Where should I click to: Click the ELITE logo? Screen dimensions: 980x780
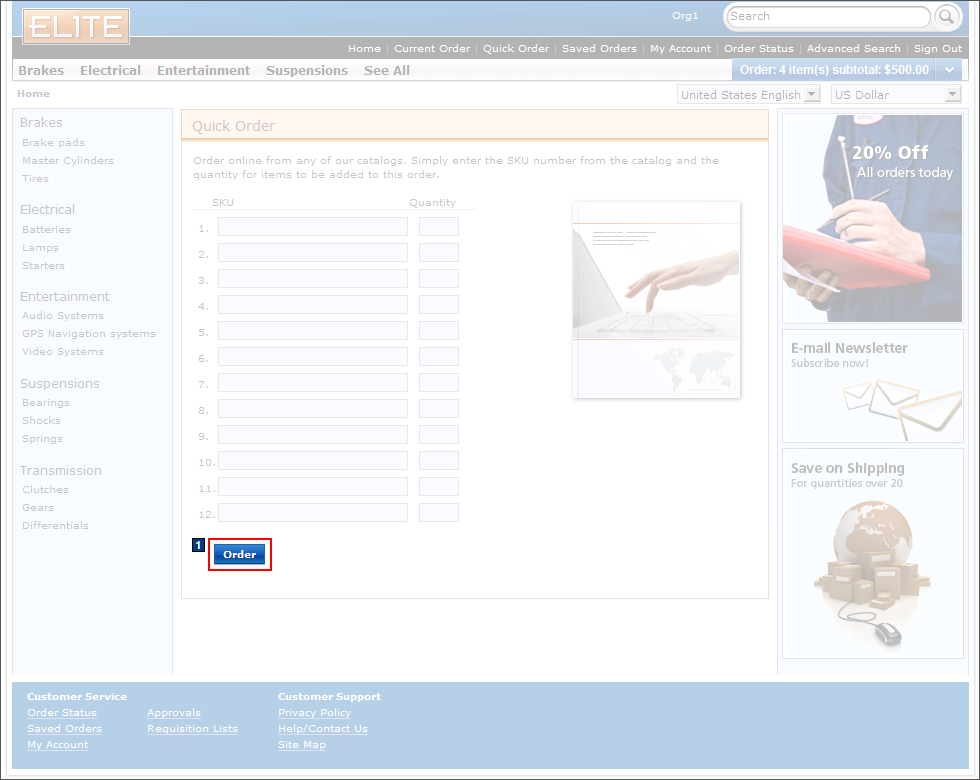(x=76, y=26)
